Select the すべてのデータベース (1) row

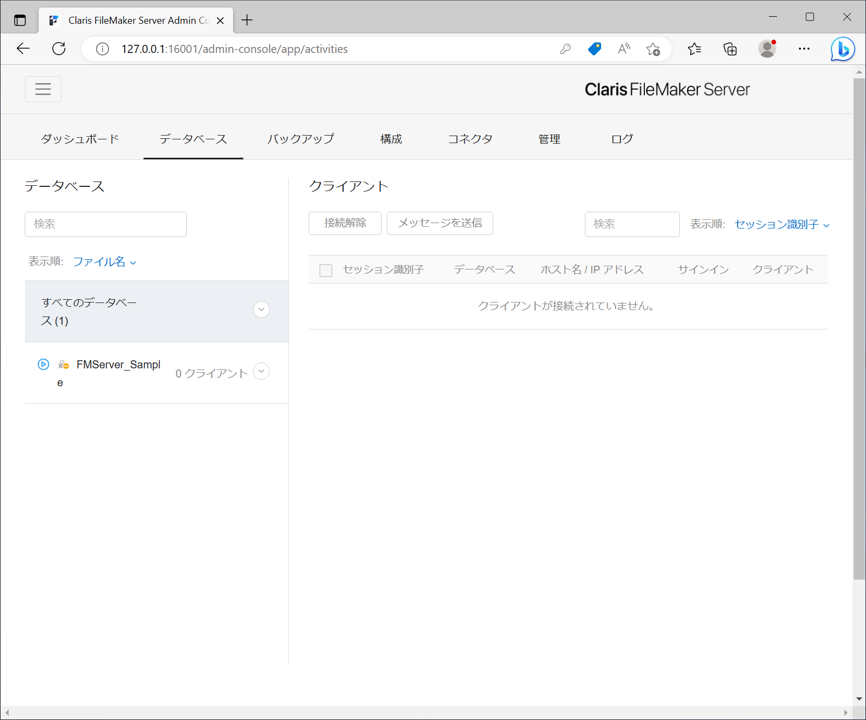[156, 311]
